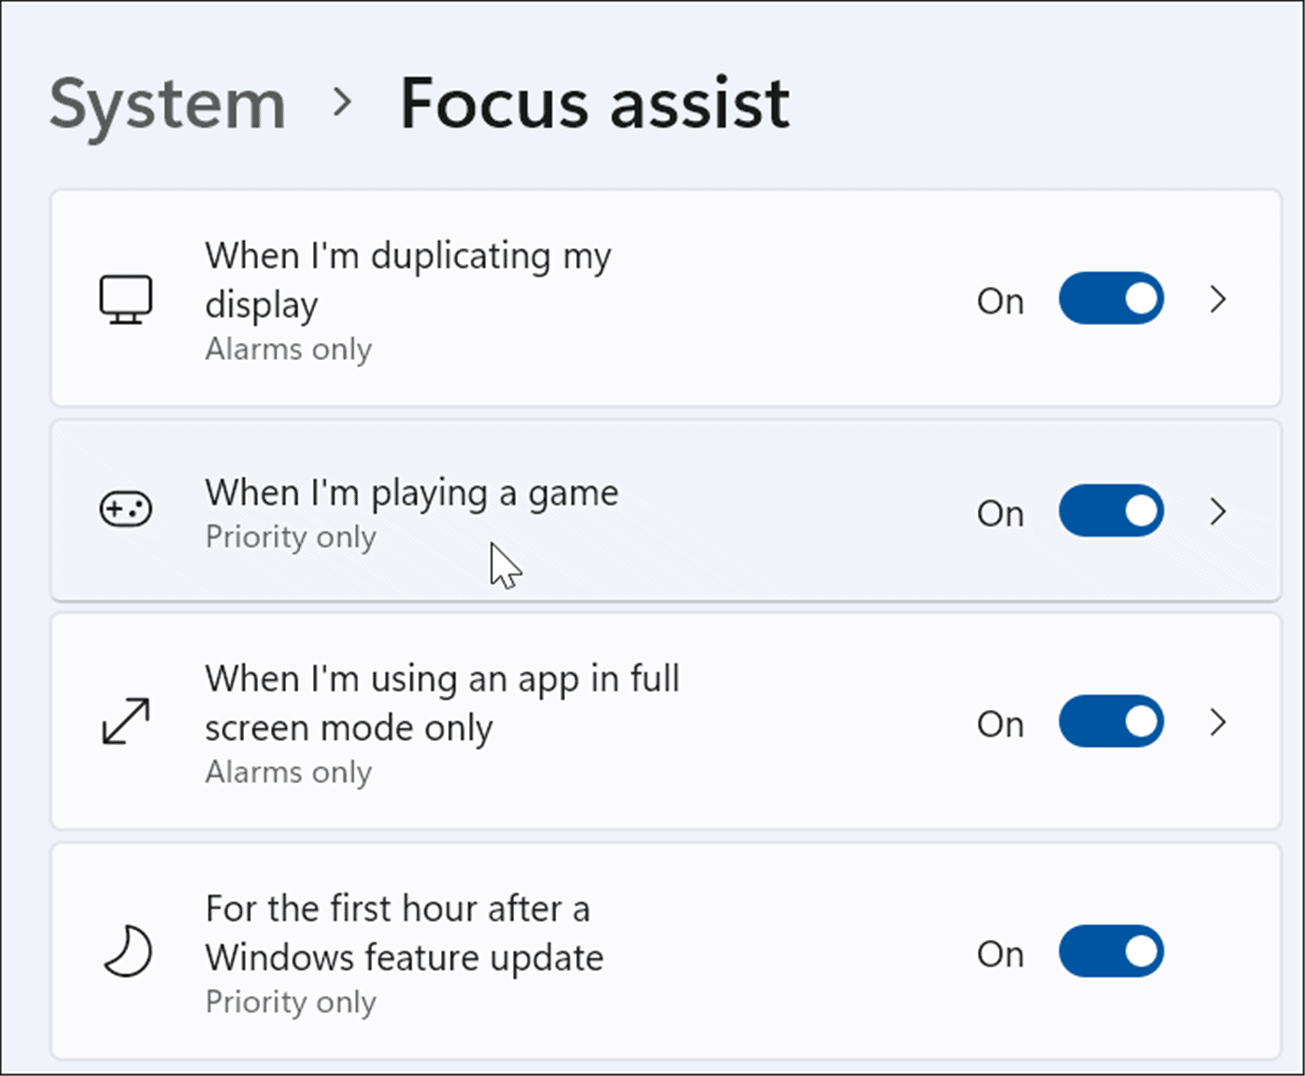This screenshot has width=1305, height=1076.
Task: Toggle off focus assist when duplicating display
Action: tap(1112, 298)
